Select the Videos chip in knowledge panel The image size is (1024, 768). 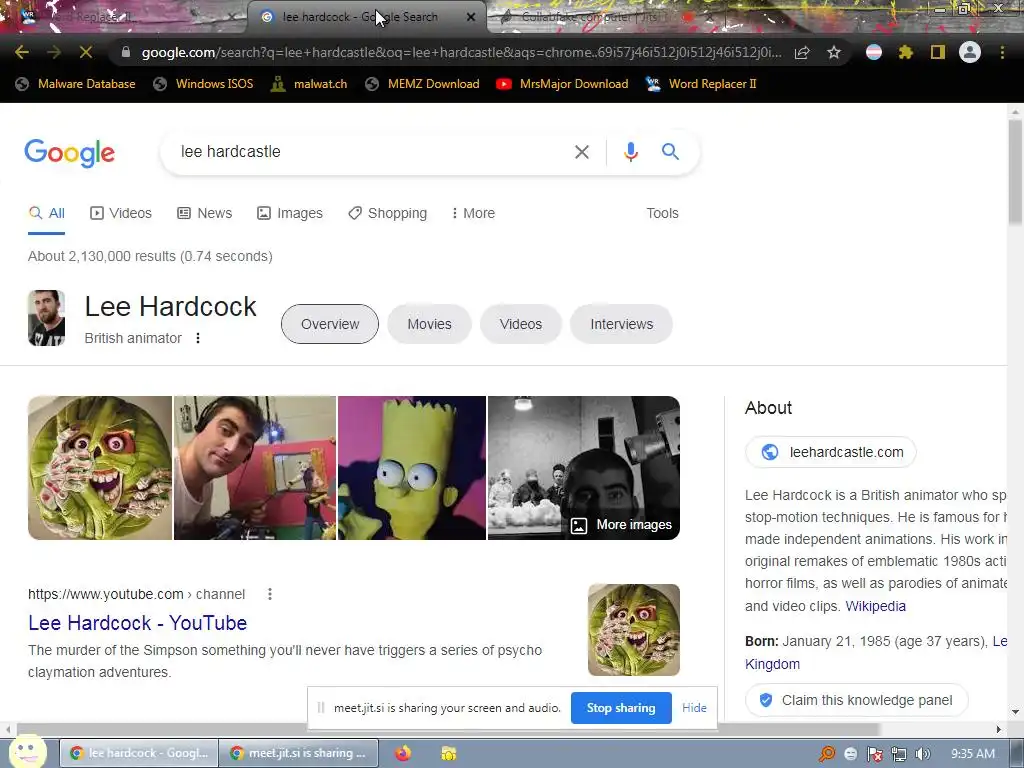[x=520, y=324]
